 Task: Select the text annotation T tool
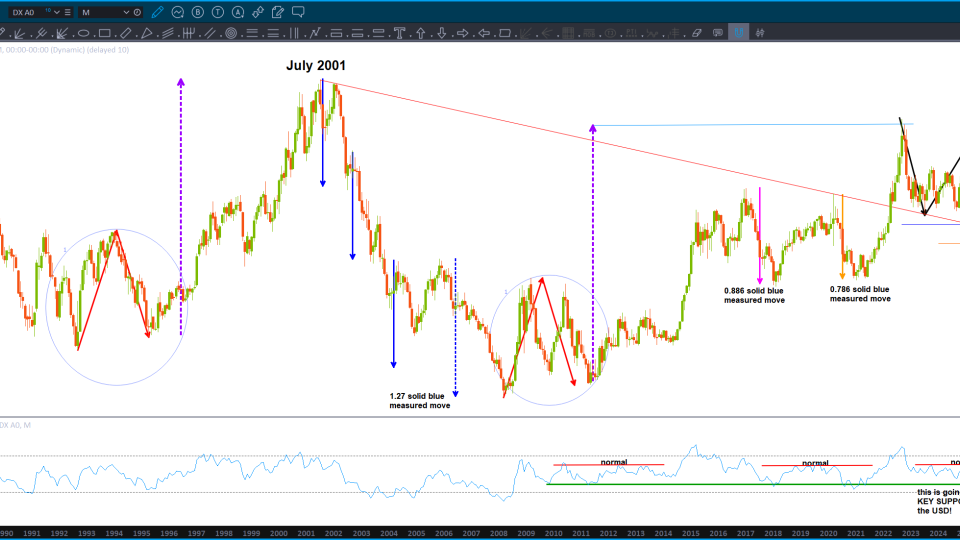(399, 33)
